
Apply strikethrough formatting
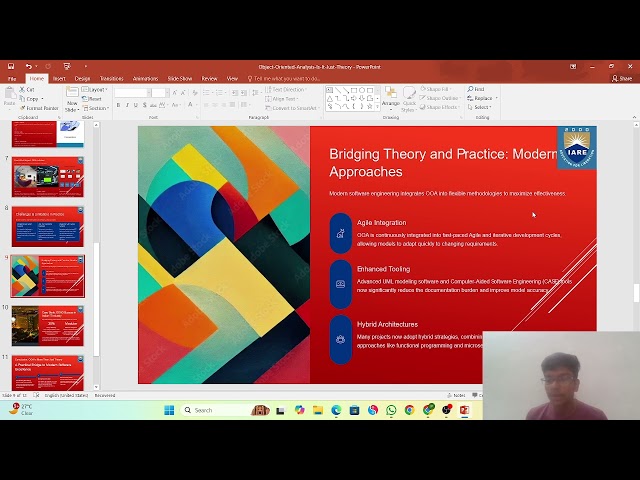(x=153, y=105)
